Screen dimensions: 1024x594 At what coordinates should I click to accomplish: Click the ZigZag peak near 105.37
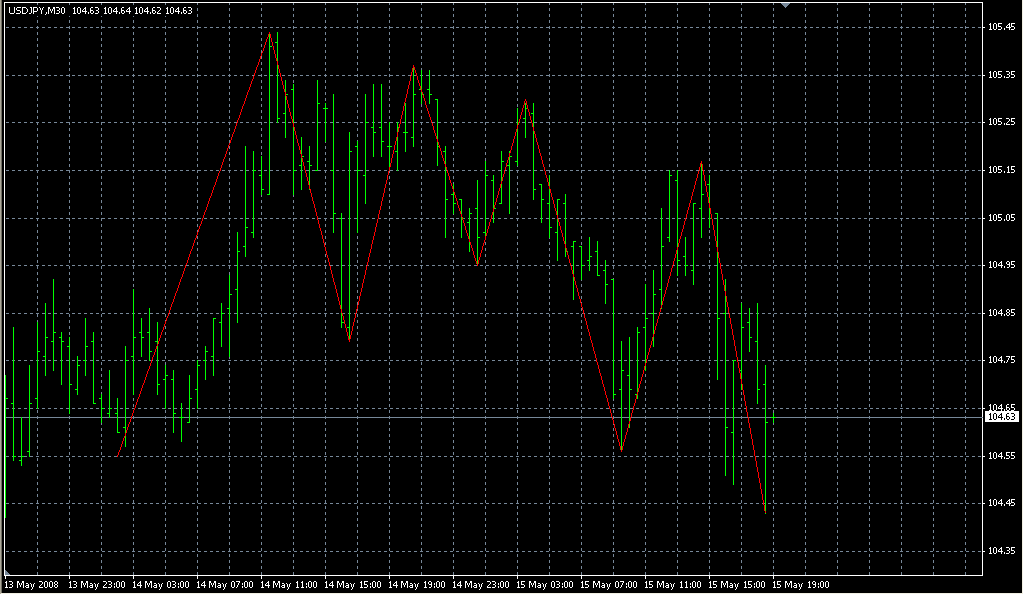413,67
